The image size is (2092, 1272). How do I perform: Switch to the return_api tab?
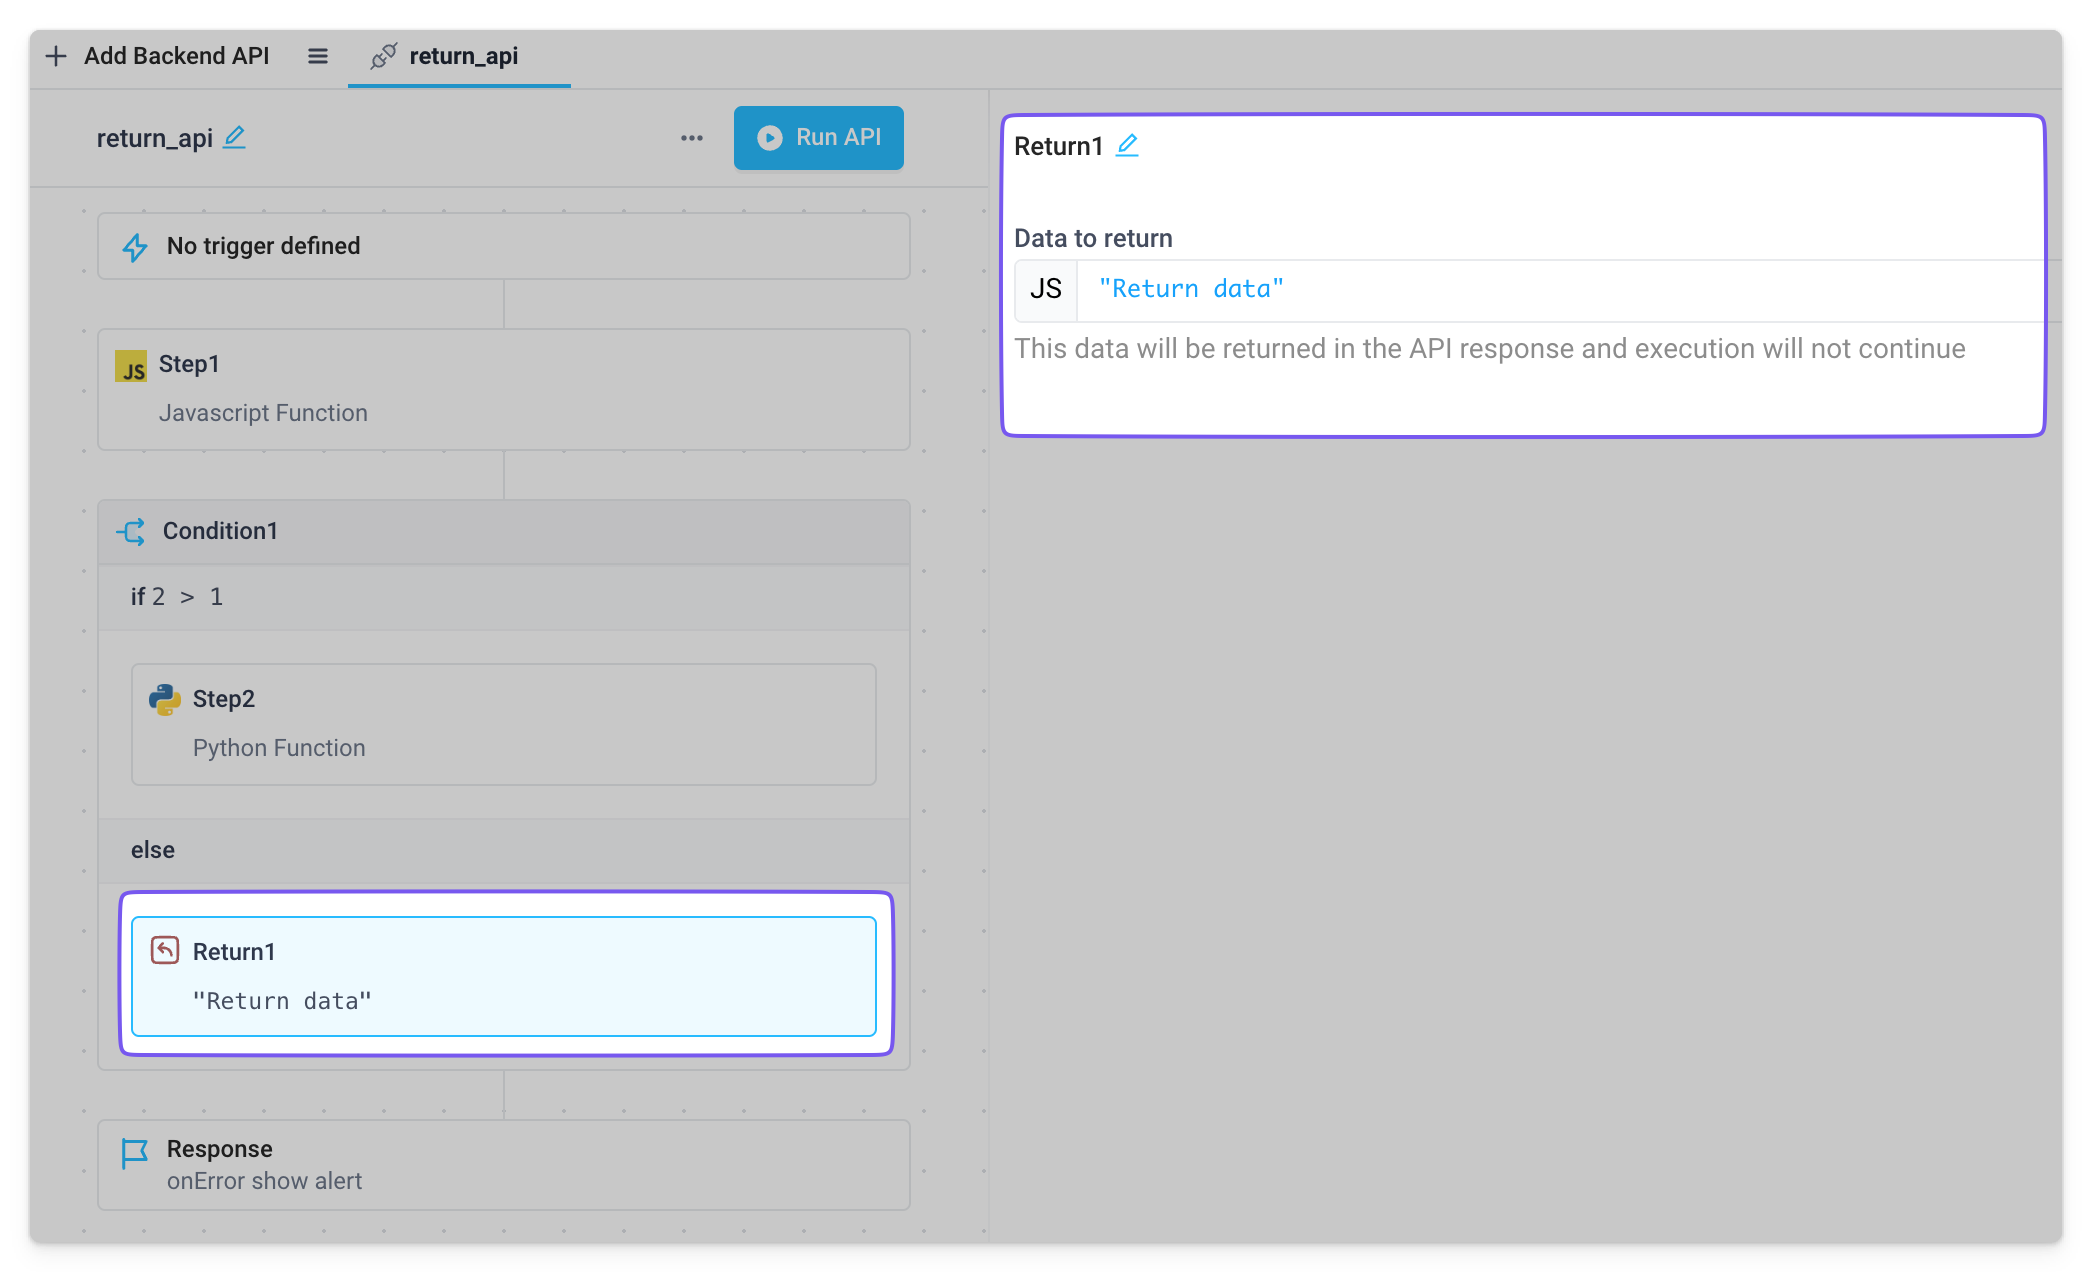tap(463, 56)
